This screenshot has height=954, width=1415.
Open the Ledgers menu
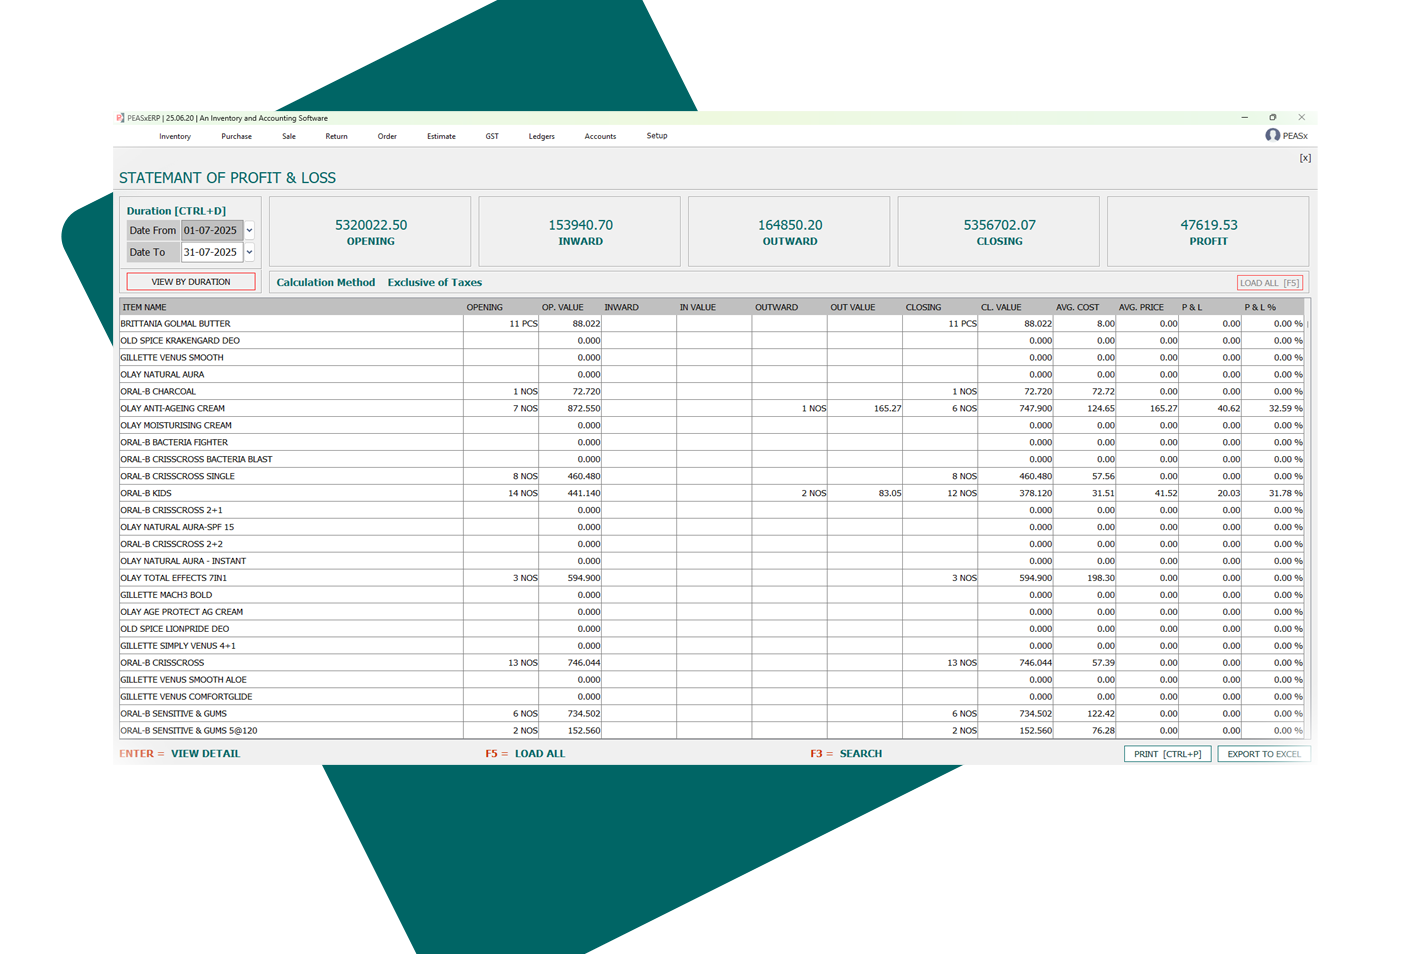(541, 136)
